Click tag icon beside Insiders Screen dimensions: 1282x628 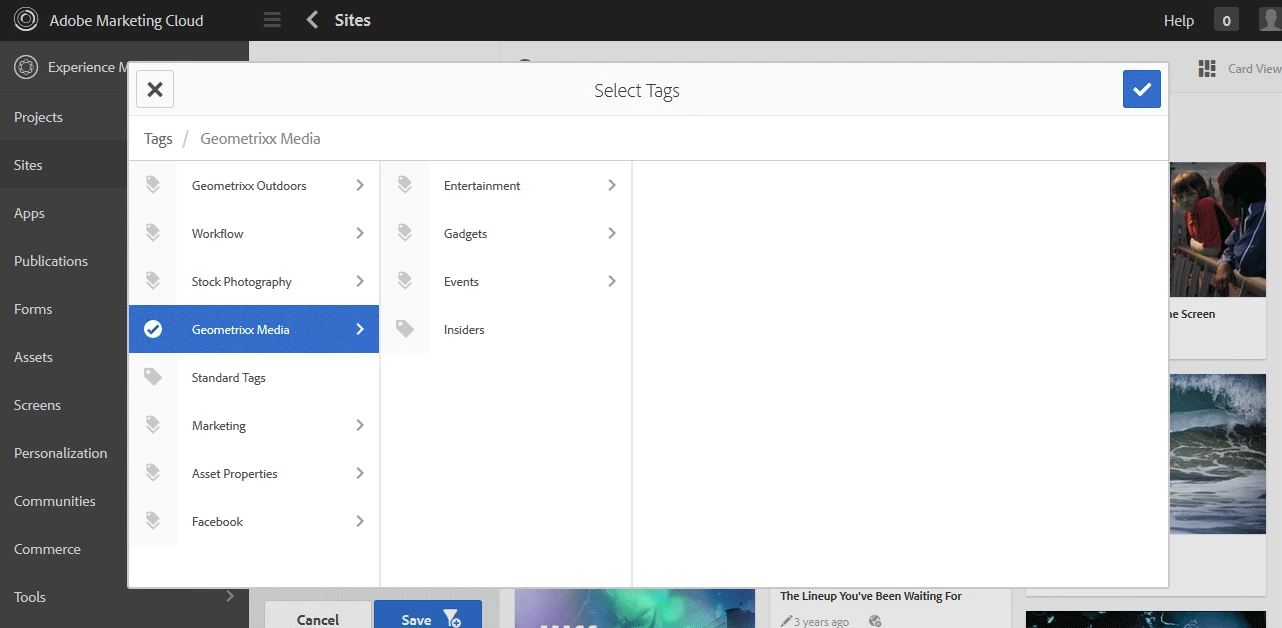point(405,329)
